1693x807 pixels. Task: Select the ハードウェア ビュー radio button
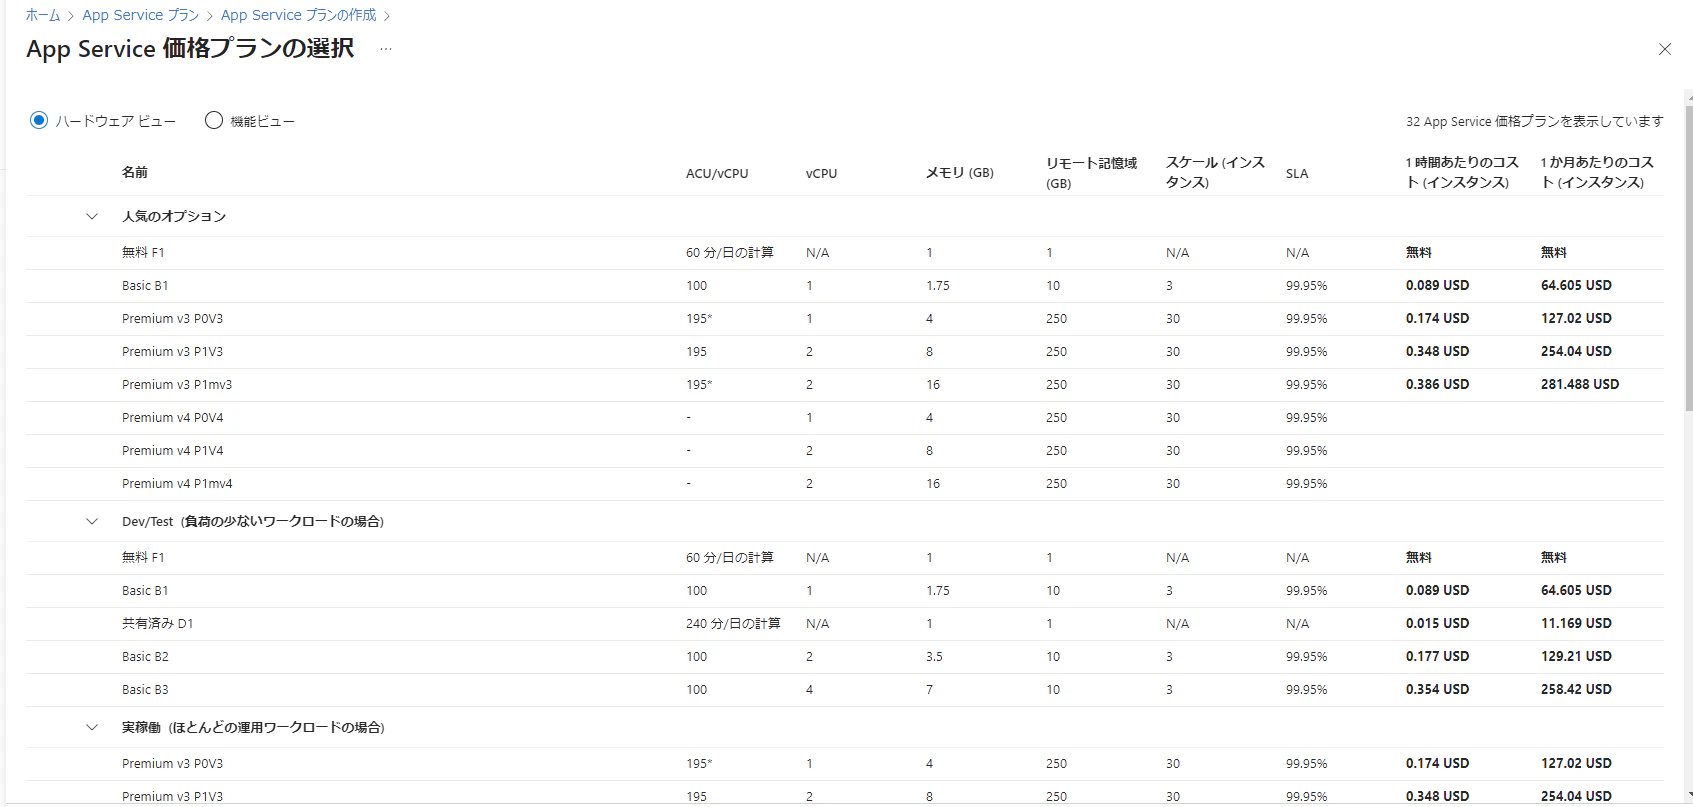click(39, 121)
